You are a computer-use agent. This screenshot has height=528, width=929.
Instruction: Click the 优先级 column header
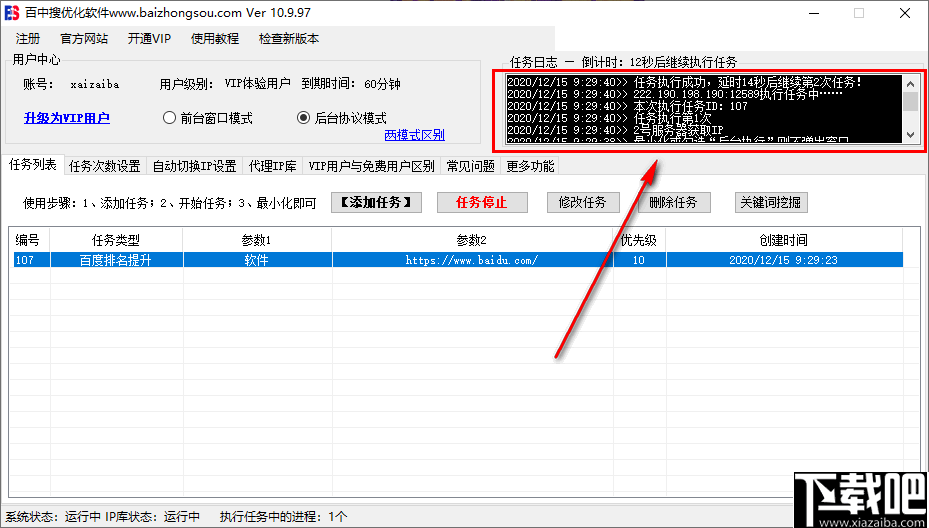point(639,240)
